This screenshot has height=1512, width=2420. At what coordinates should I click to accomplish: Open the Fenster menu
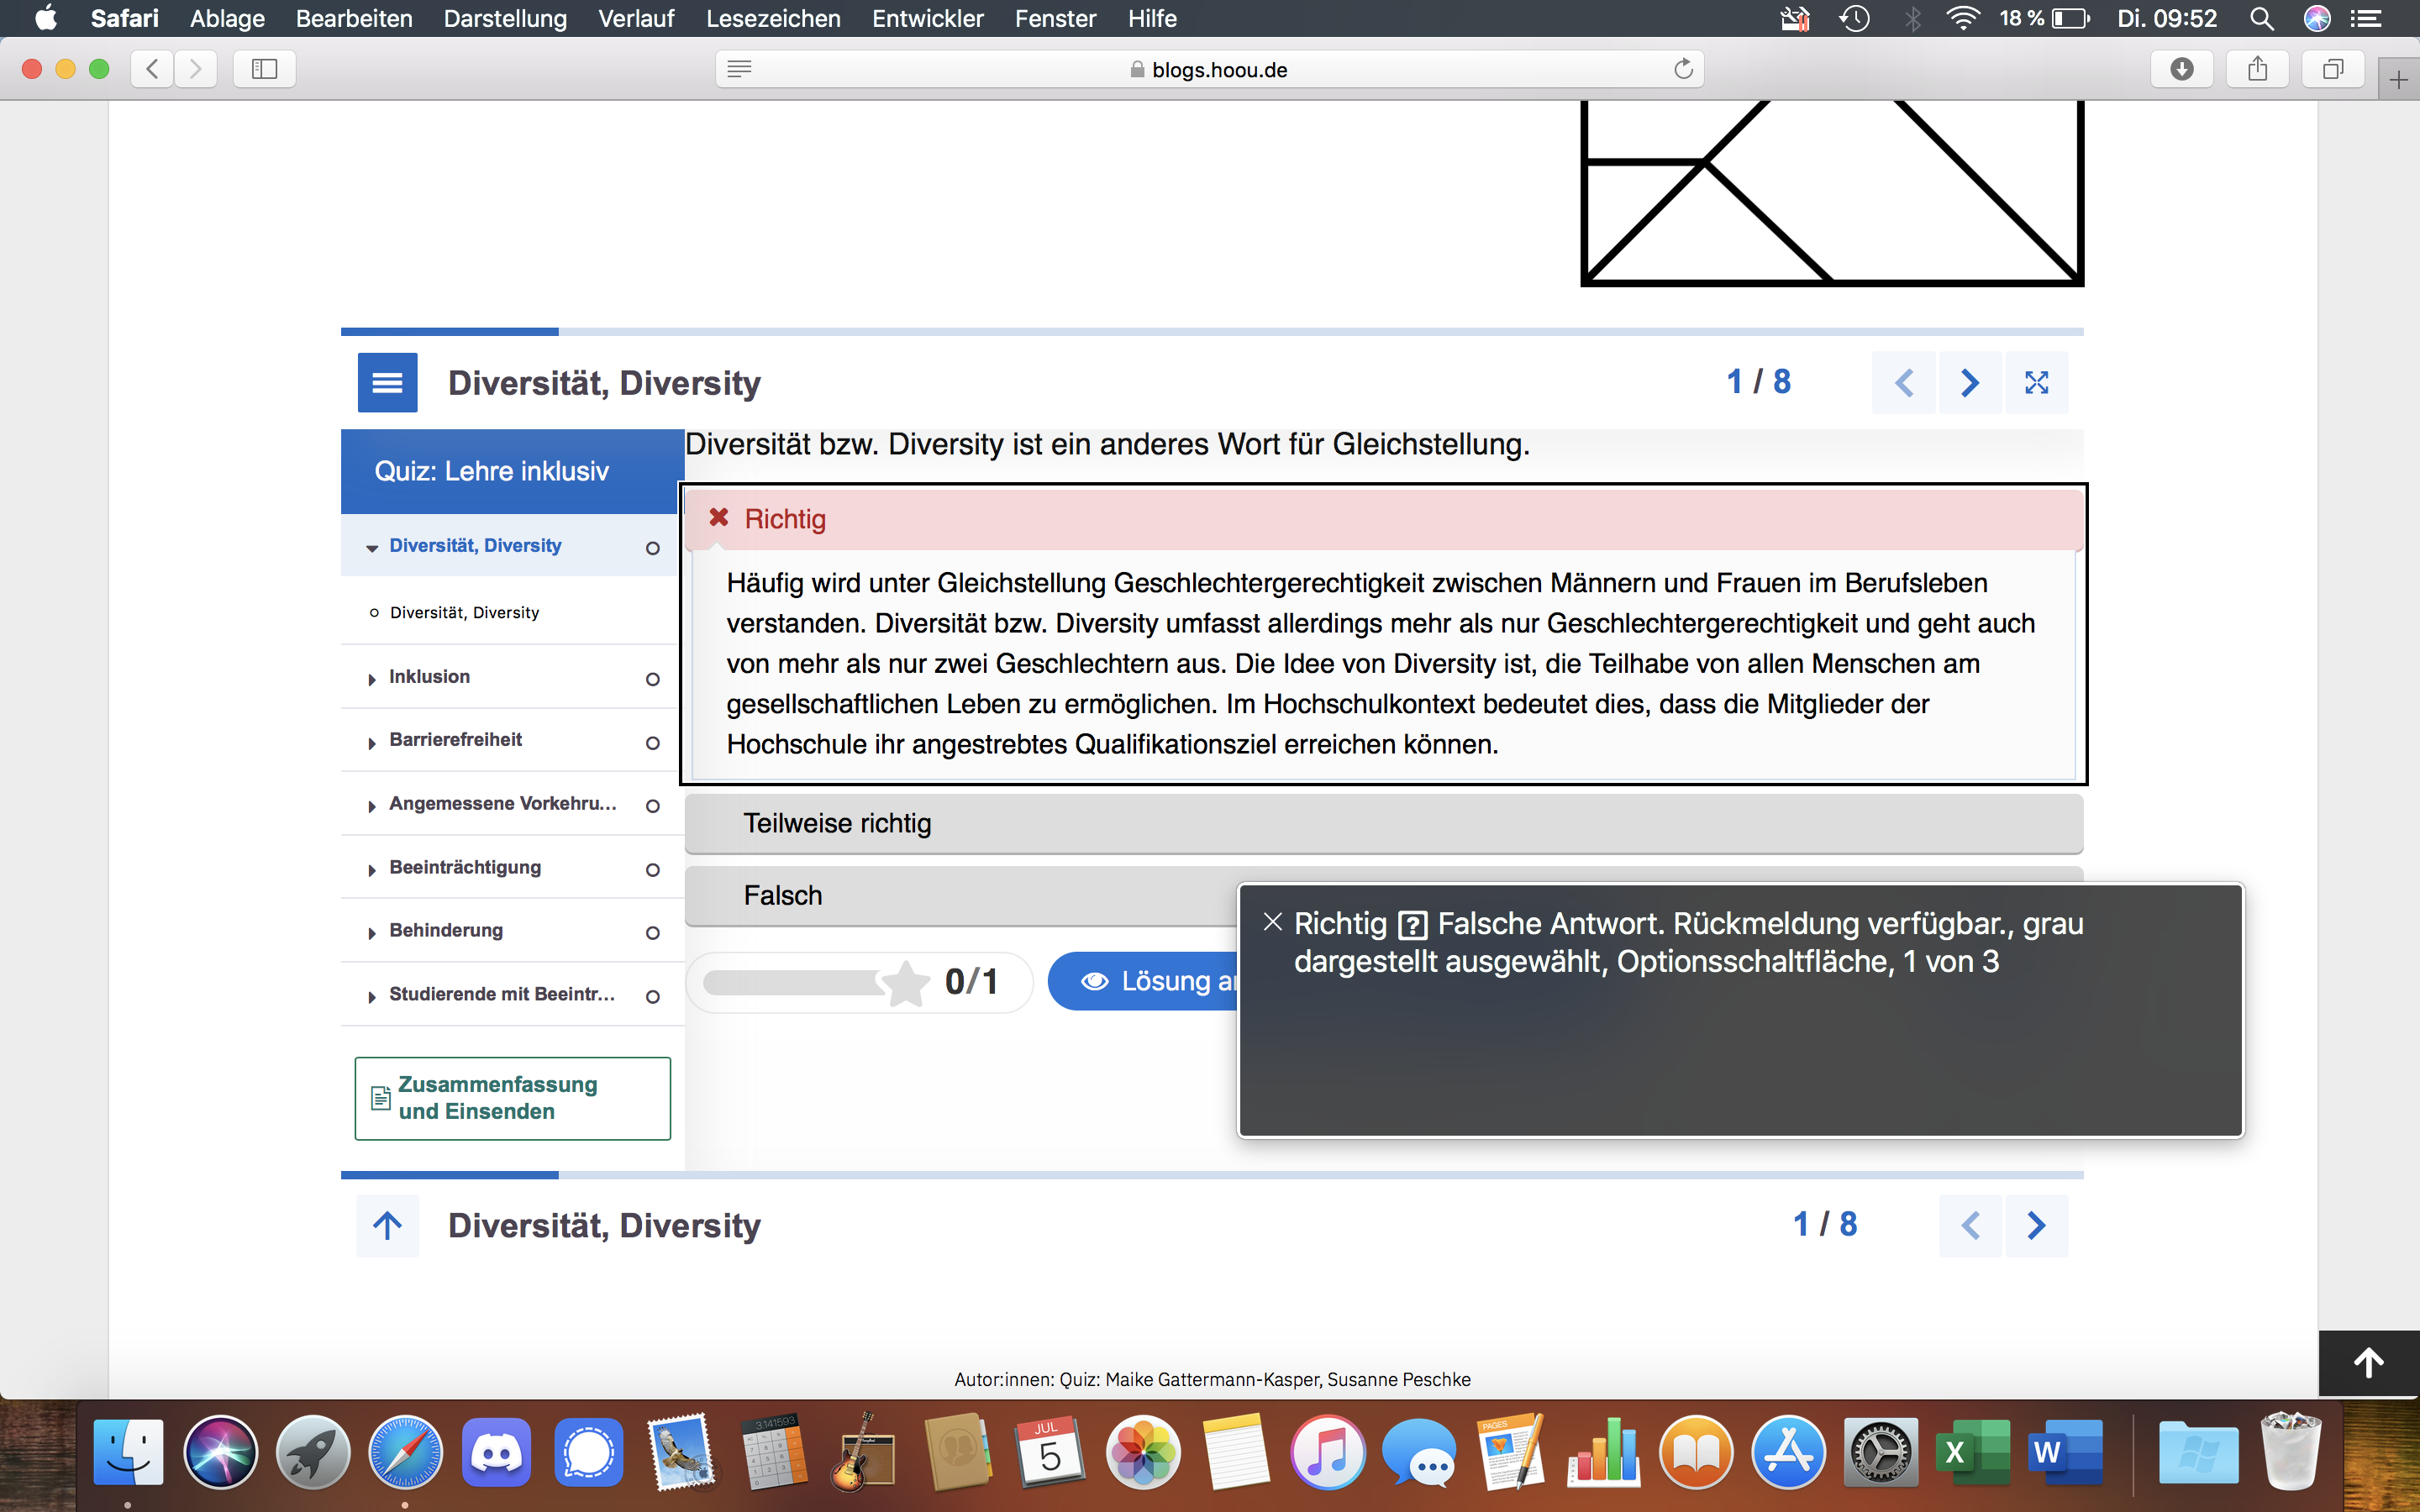[x=1055, y=18]
